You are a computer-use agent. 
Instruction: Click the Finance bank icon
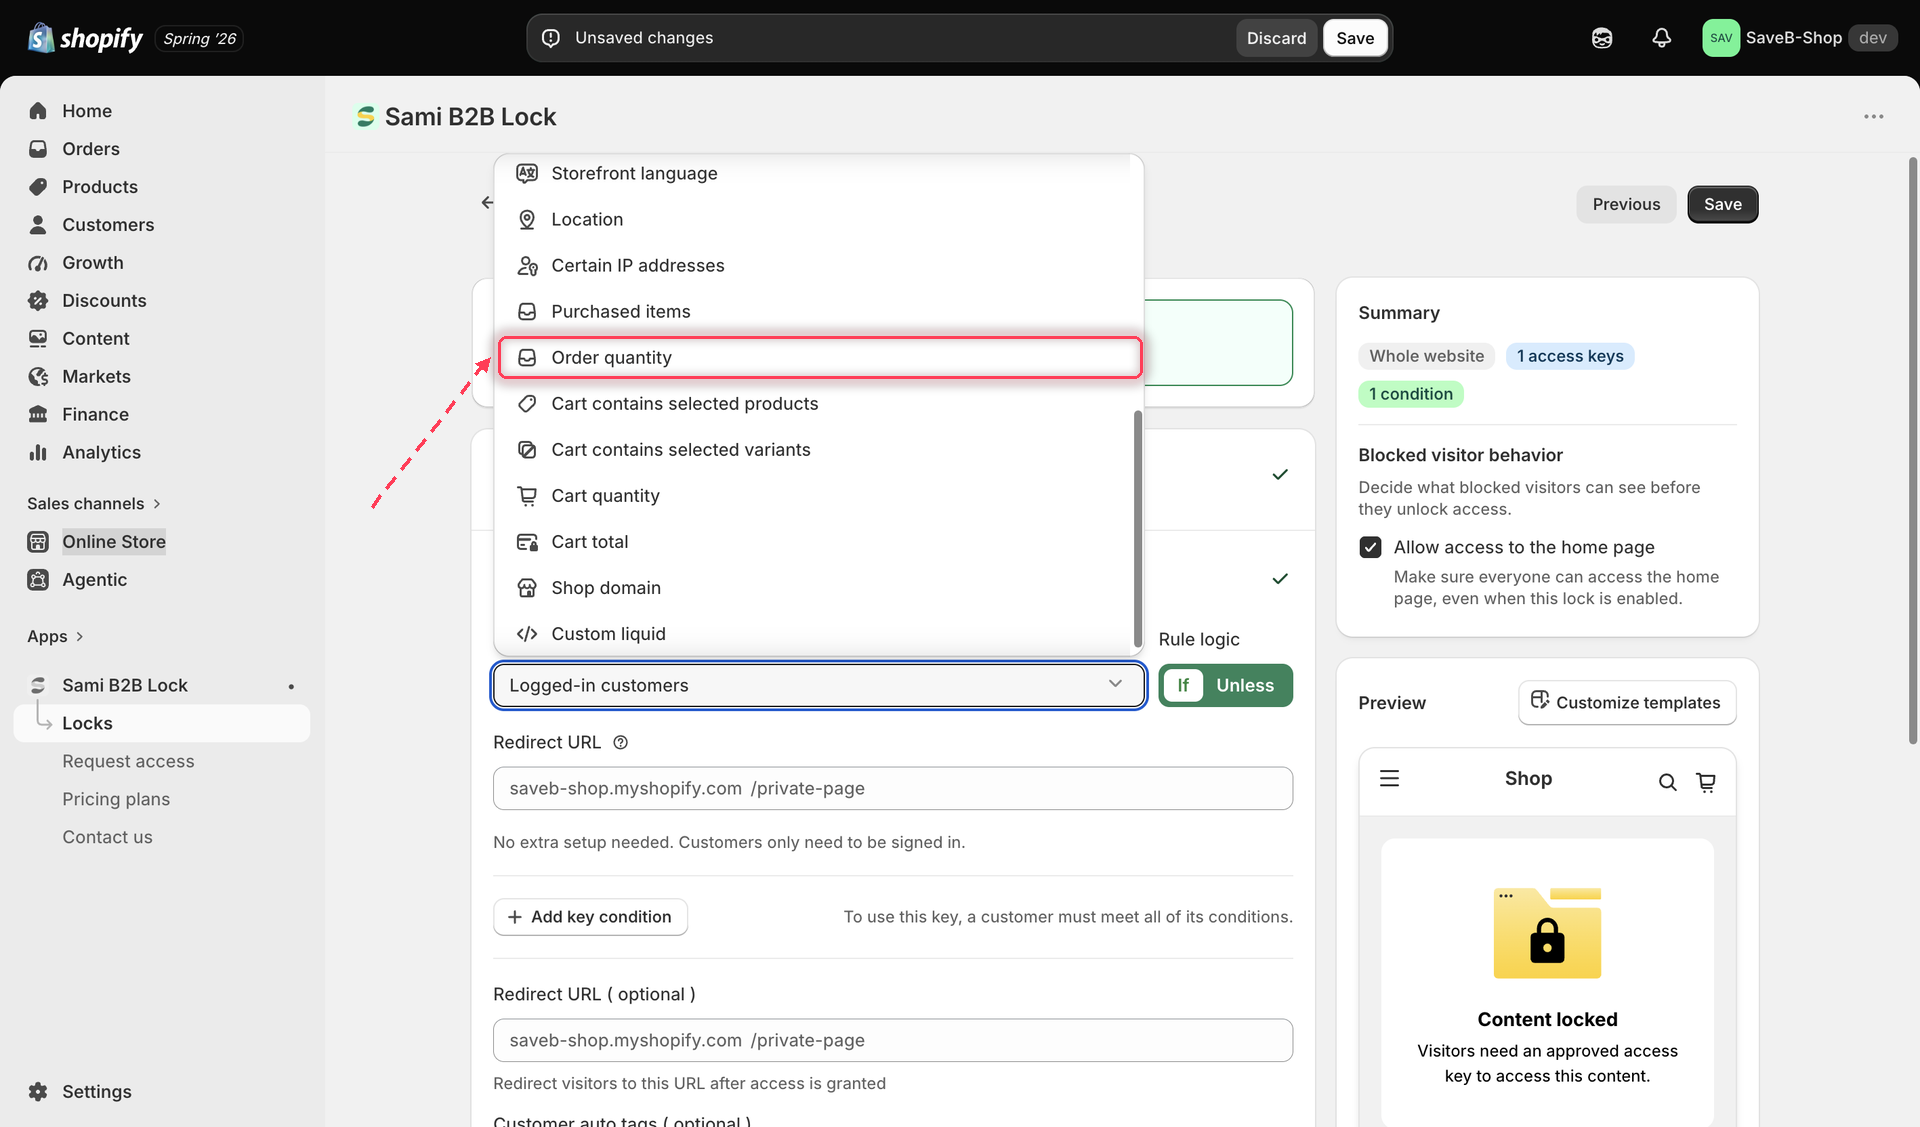point(38,415)
